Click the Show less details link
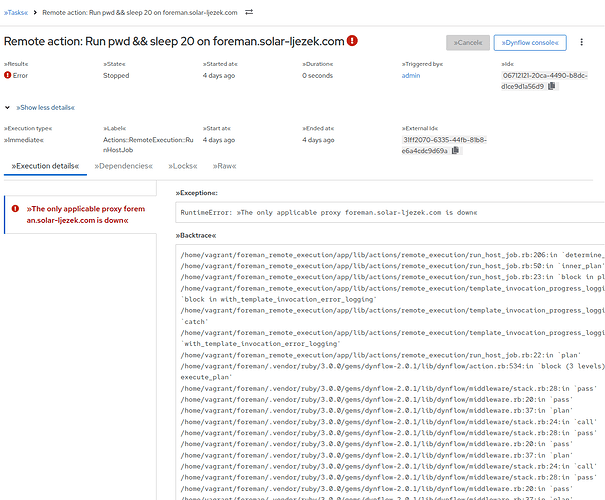The width and height of the screenshot is (605, 500). pos(46,108)
